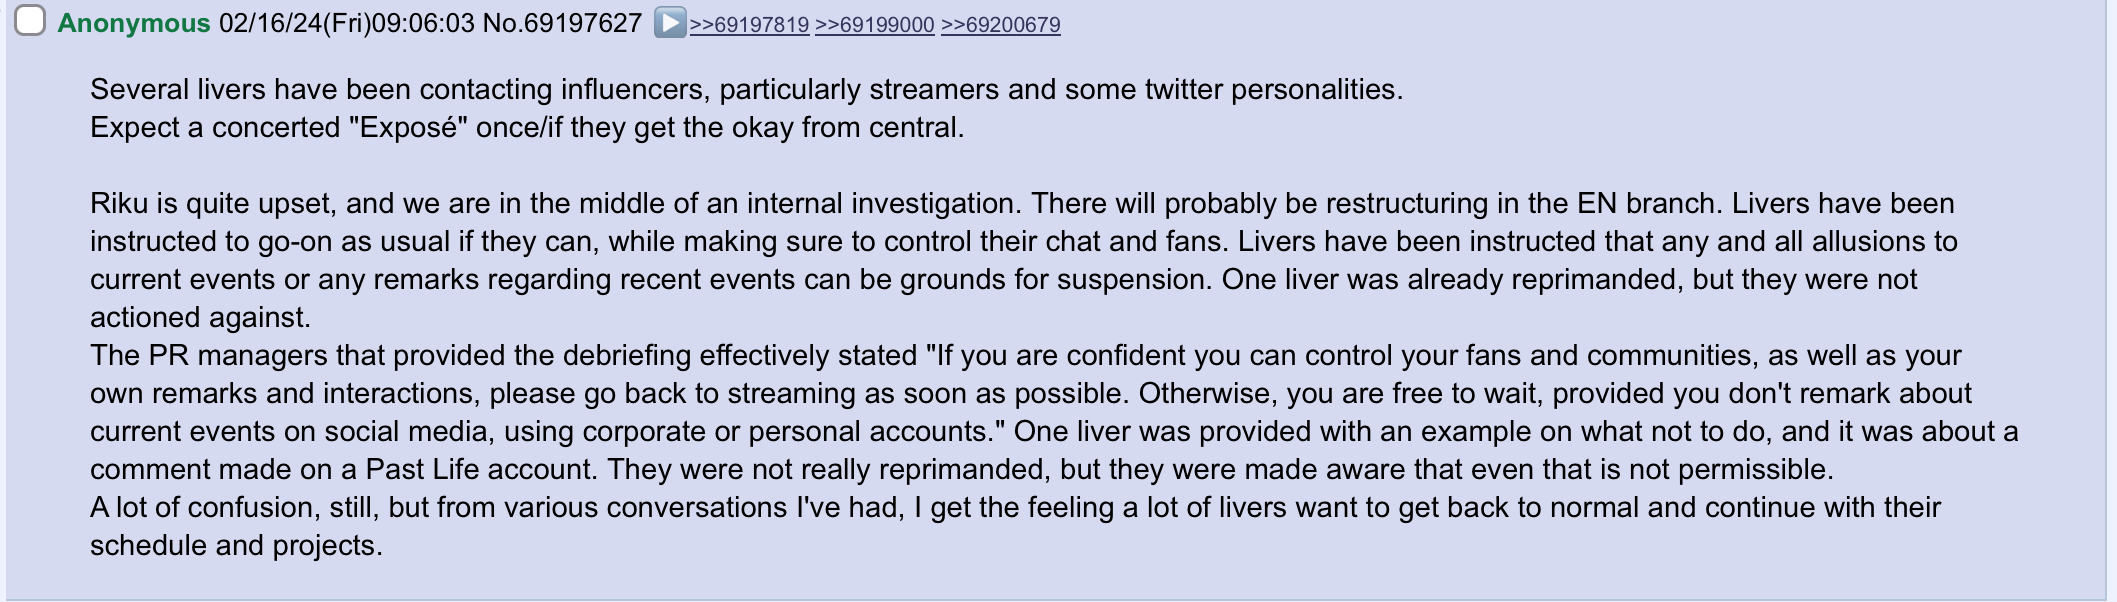2117x602 pixels.
Task: Click the post number 69197627
Action: [583, 23]
